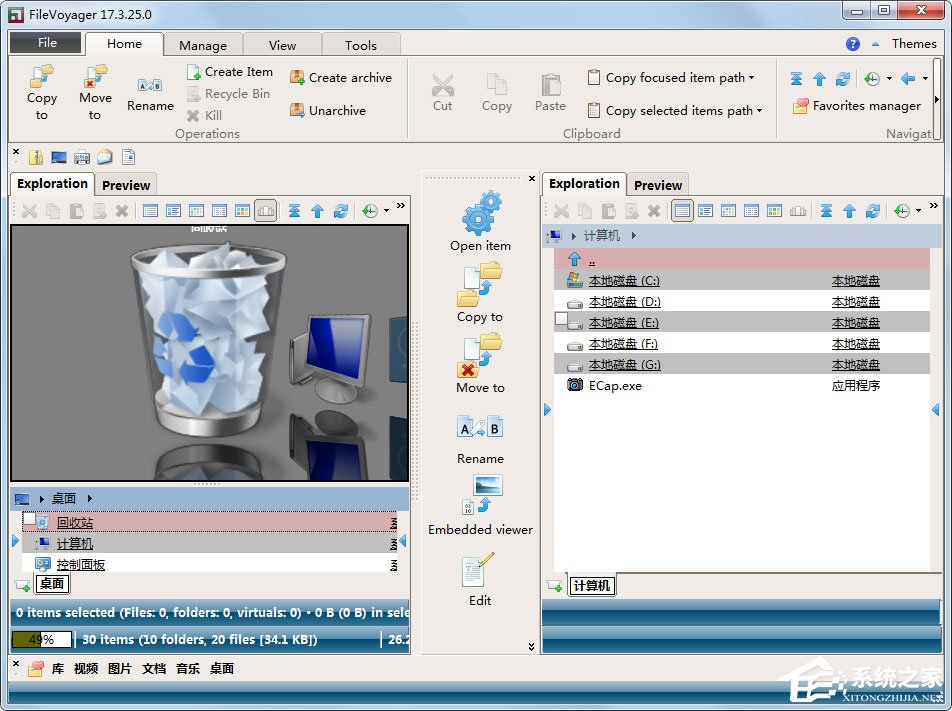
Task: Click the 49% disk usage bar
Action: point(41,639)
